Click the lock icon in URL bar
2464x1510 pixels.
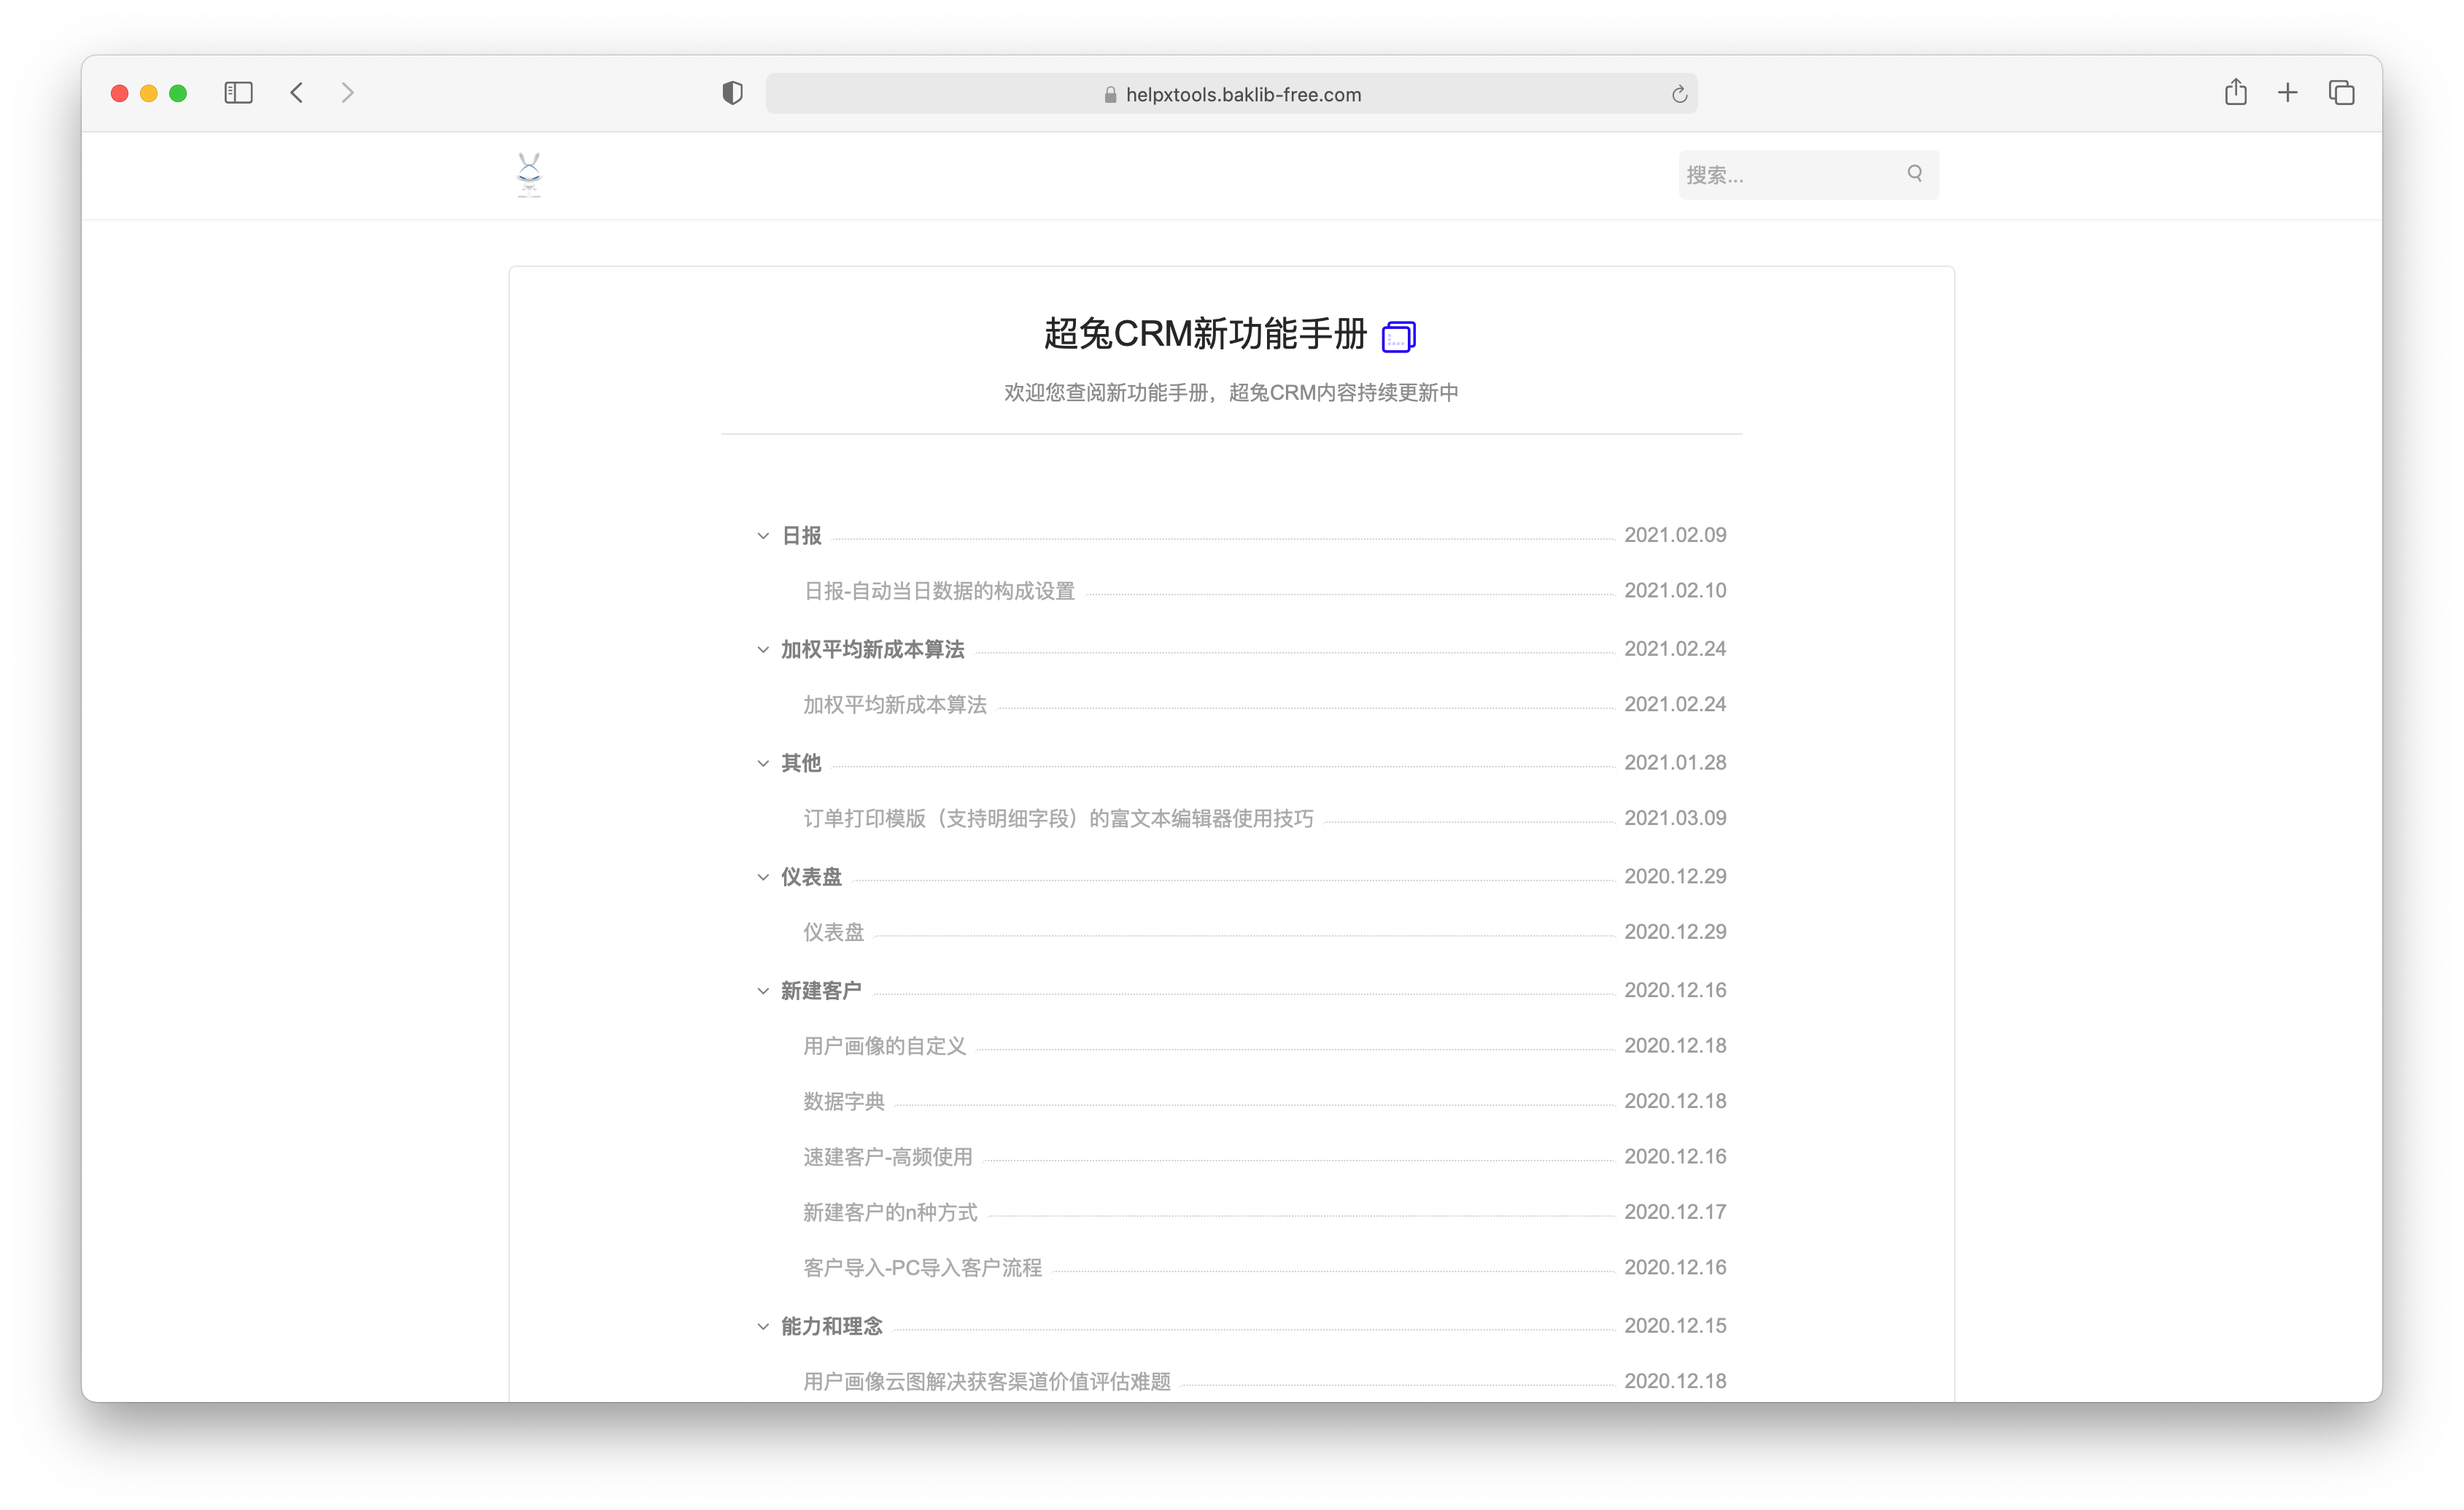(x=1110, y=95)
